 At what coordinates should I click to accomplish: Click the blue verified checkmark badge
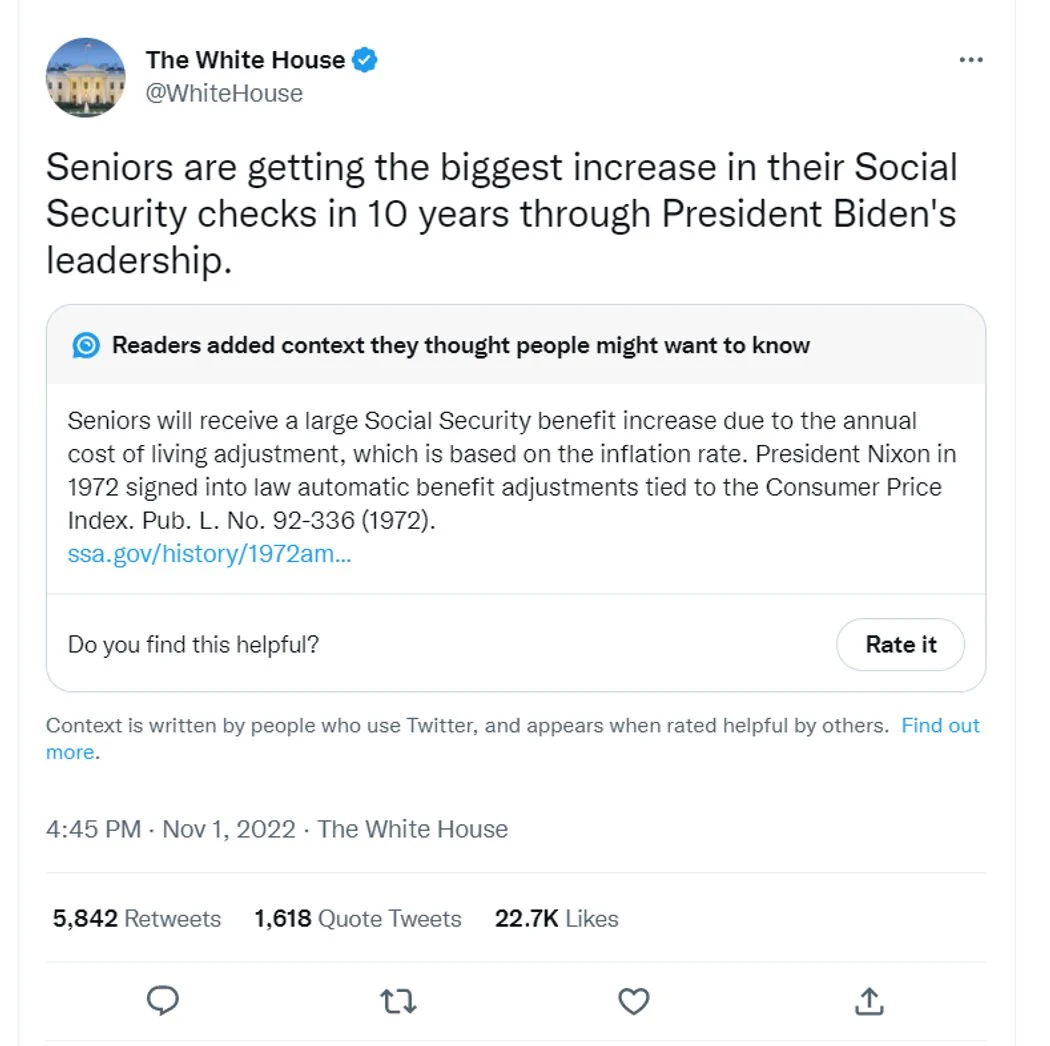[x=365, y=60]
